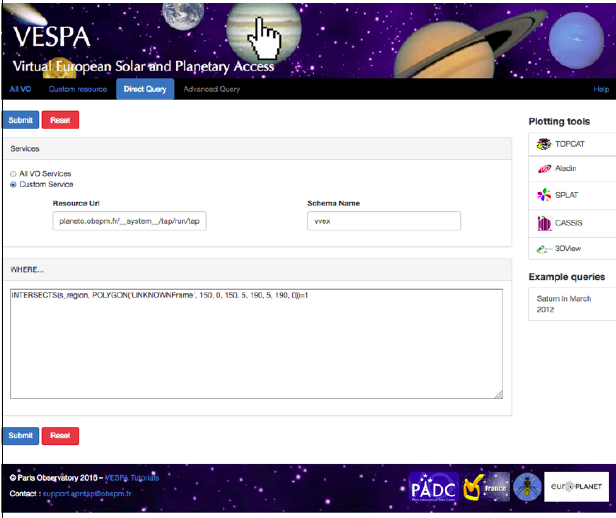The image size is (616, 518).
Task: Switch to the Advanced Query tab
Action: 212,89
